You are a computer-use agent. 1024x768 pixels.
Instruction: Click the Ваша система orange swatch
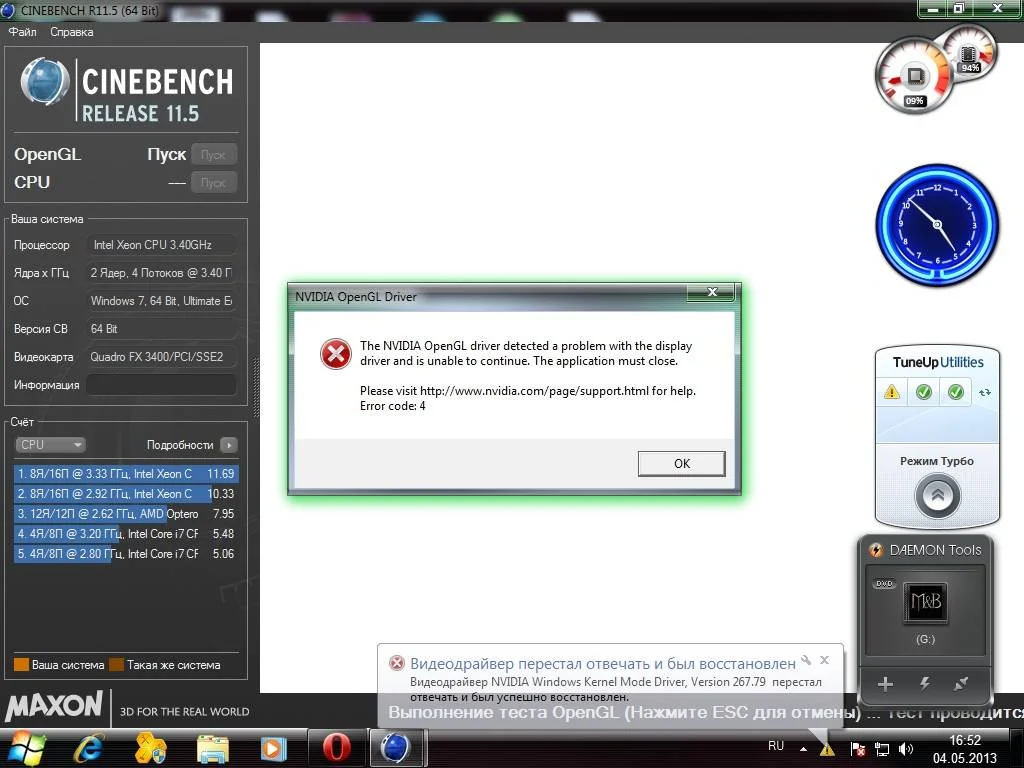pyautogui.click(x=21, y=665)
